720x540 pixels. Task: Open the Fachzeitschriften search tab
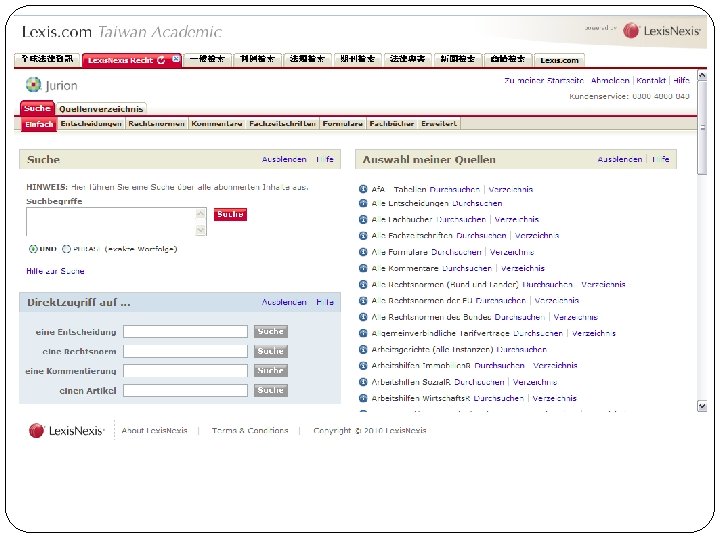click(x=282, y=124)
